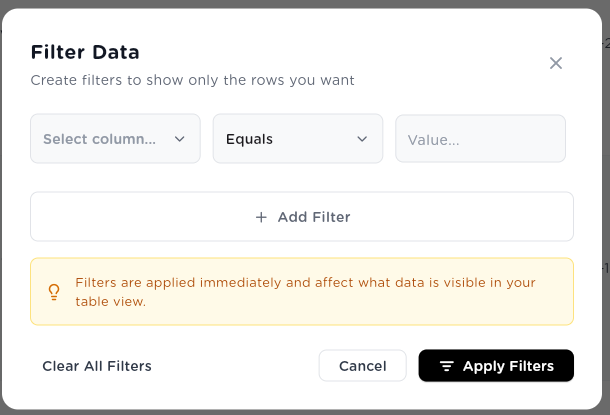Click the dimmed backdrop above the dialog
The width and height of the screenshot is (610, 415).
(305, 4)
